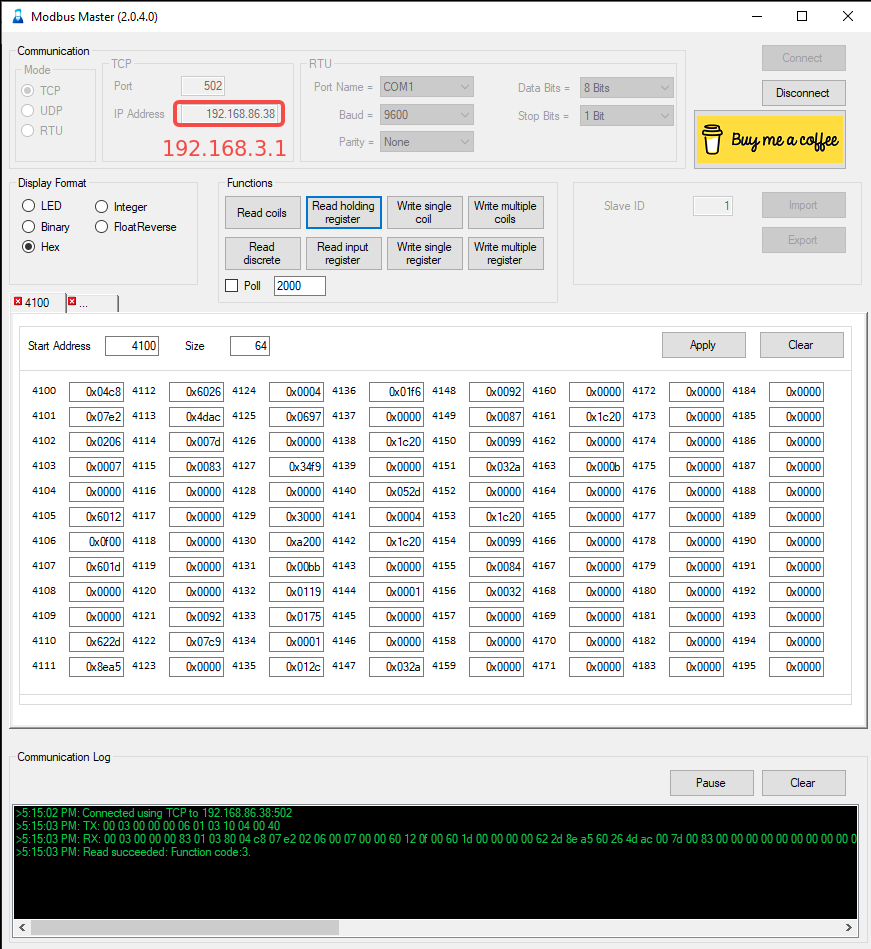Click the Read holding register button
The width and height of the screenshot is (871, 949).
coord(343,212)
